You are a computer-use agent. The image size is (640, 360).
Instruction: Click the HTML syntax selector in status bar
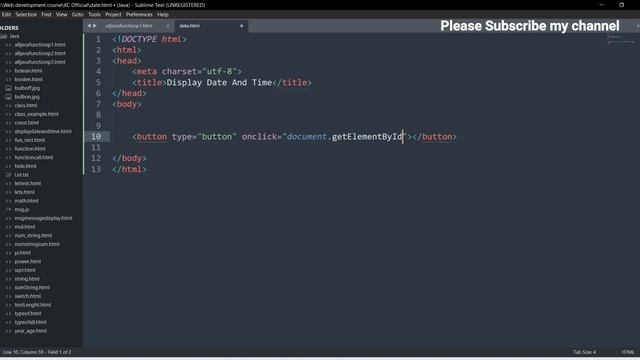coord(628,352)
